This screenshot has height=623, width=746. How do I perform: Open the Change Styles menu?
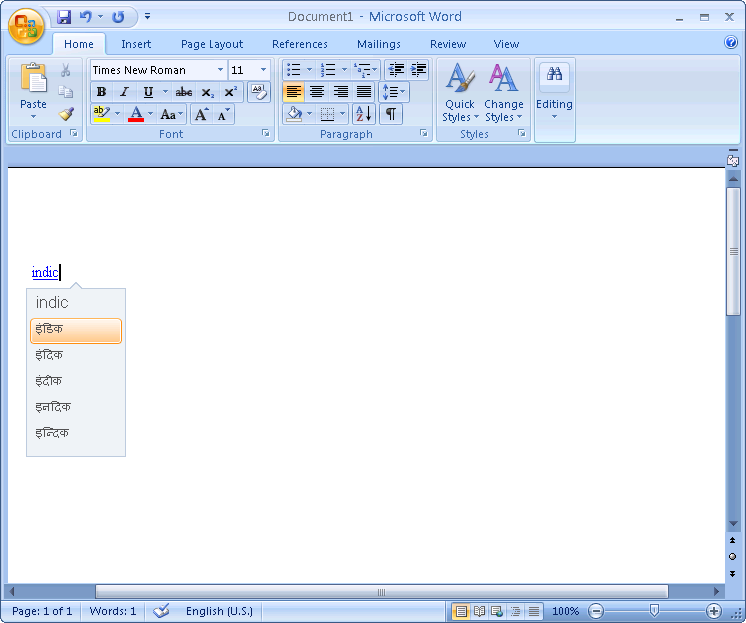point(503,93)
